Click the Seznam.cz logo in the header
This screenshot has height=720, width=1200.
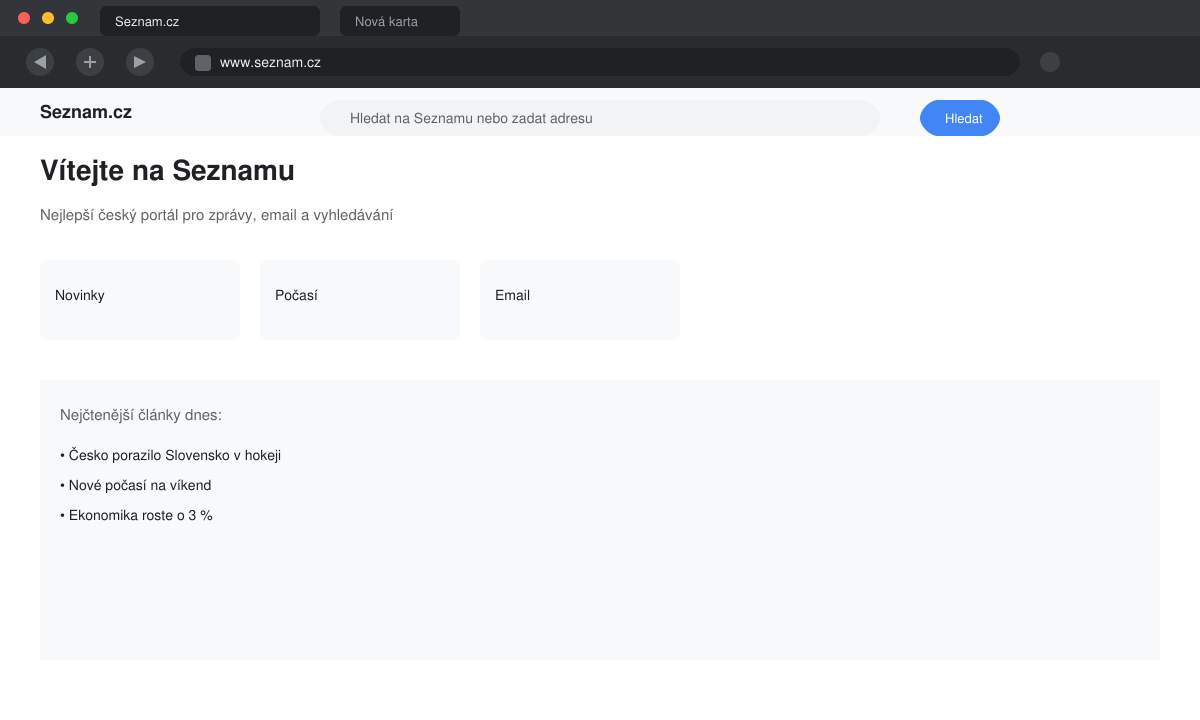click(86, 112)
